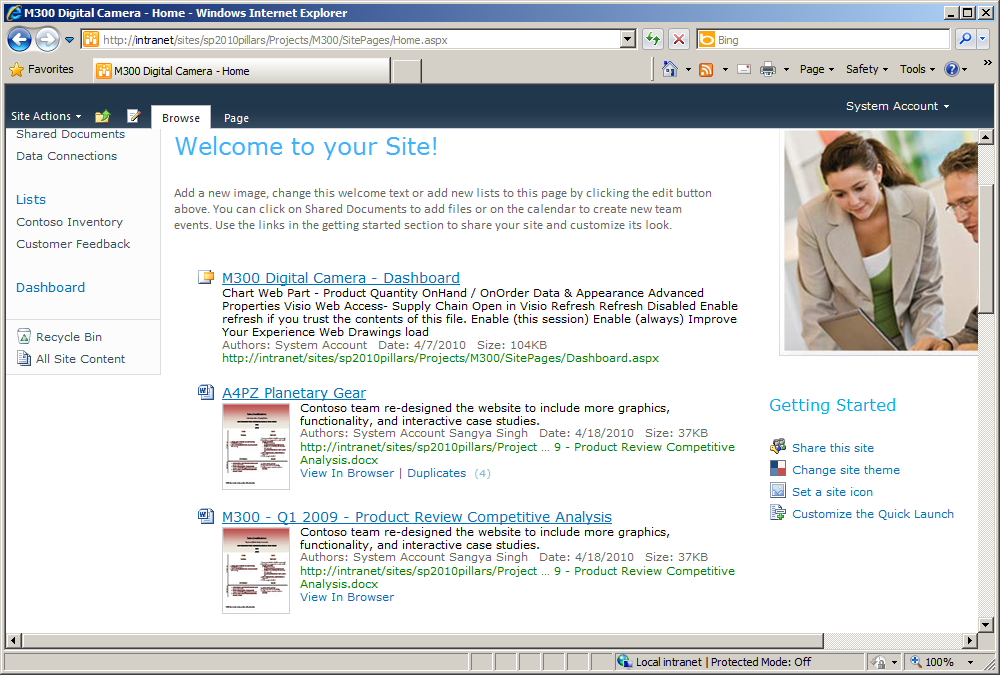
Task: Open the Safety menu
Action: (x=867, y=69)
